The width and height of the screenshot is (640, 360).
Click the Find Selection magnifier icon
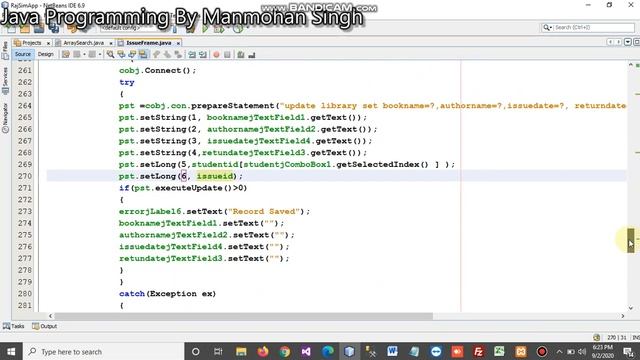(x=110, y=54)
